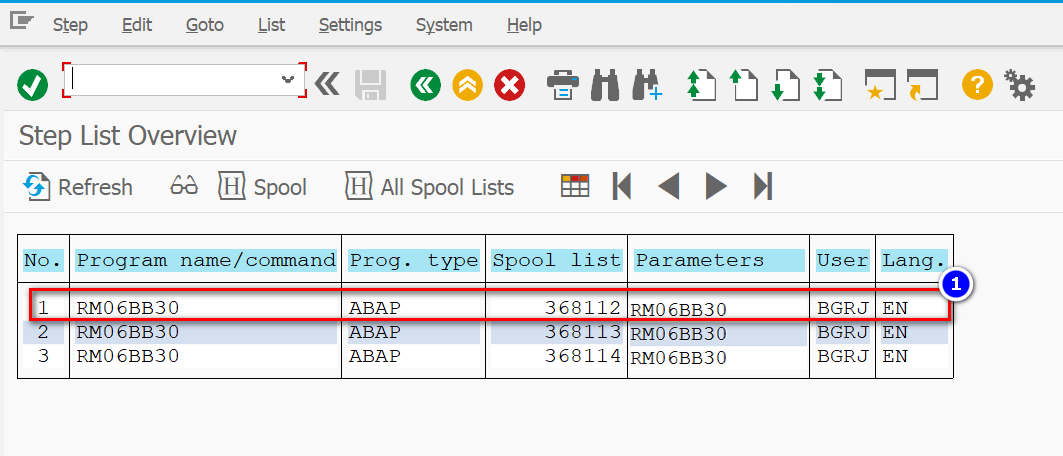Screen dimensions: 1063x456
Task: Jump to first column arrow icon
Action: (x=622, y=186)
